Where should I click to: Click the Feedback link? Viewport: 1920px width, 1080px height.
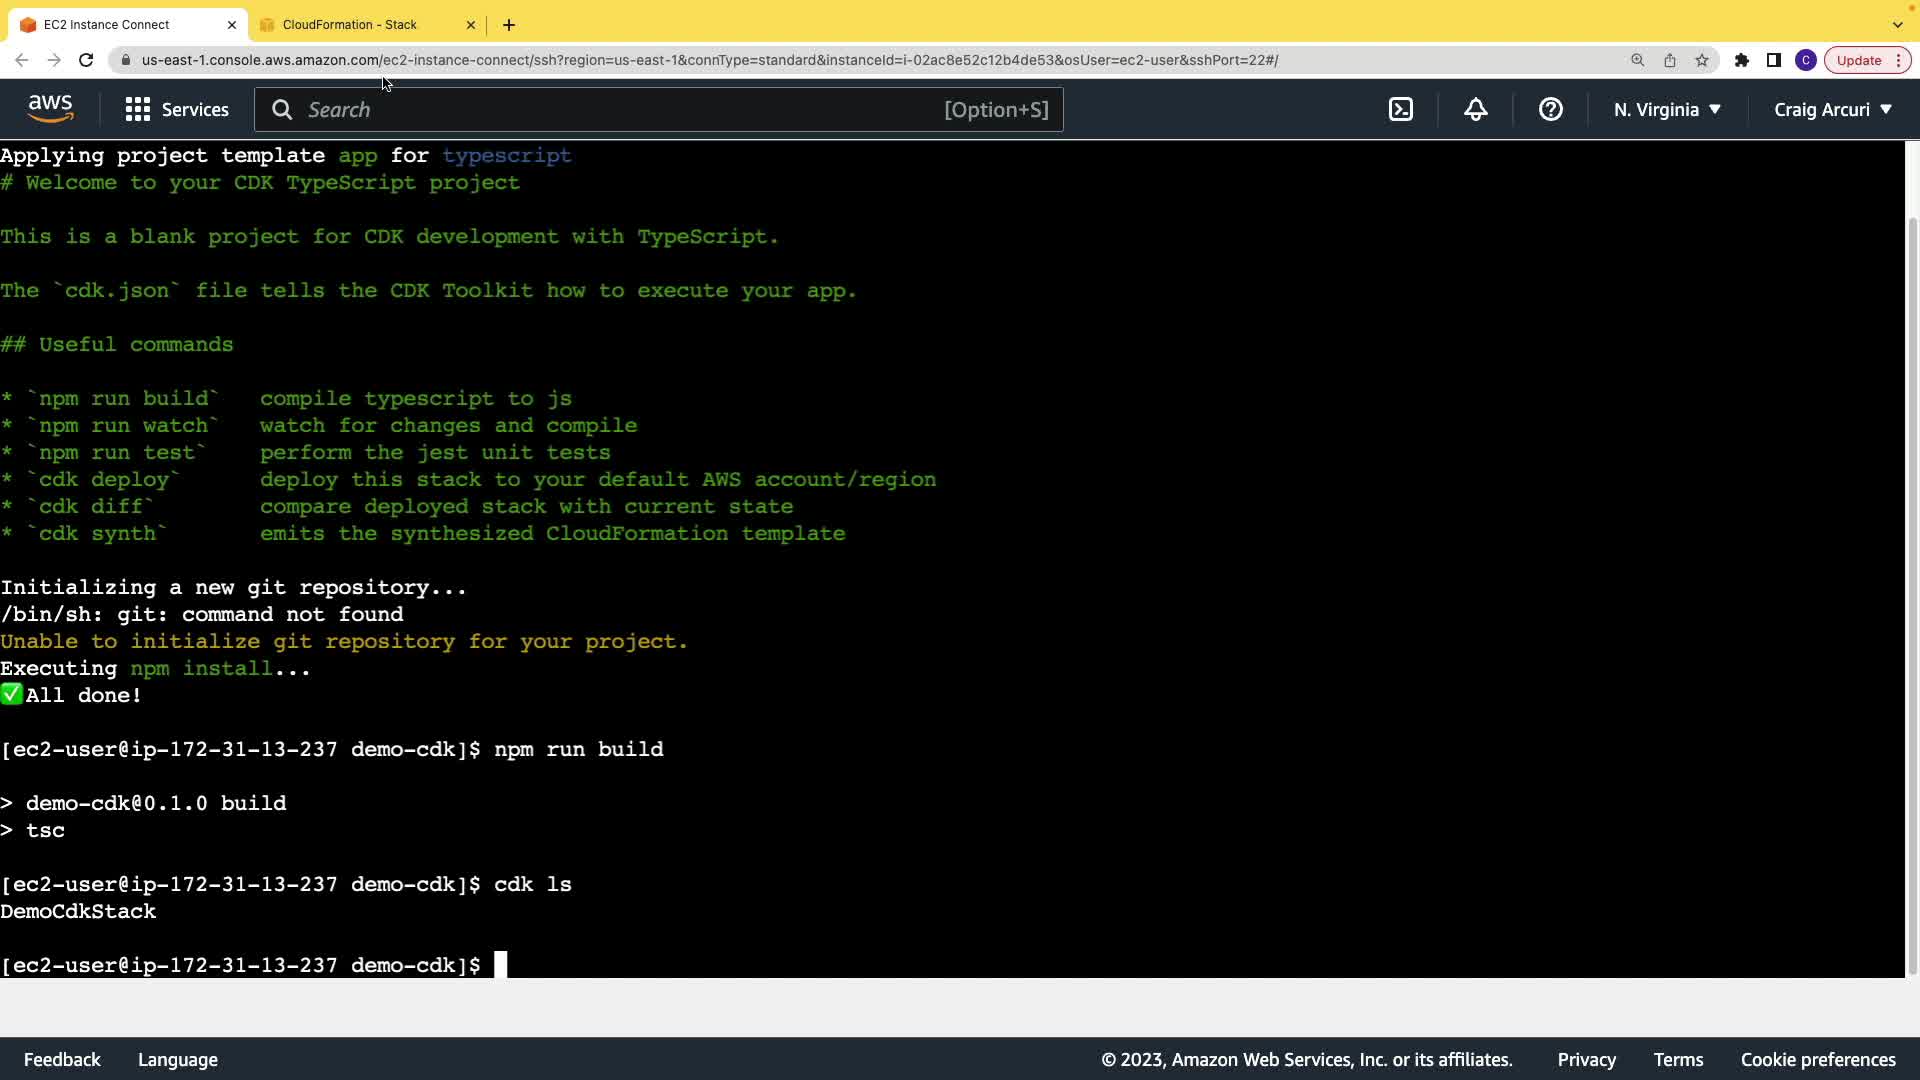click(x=62, y=1060)
